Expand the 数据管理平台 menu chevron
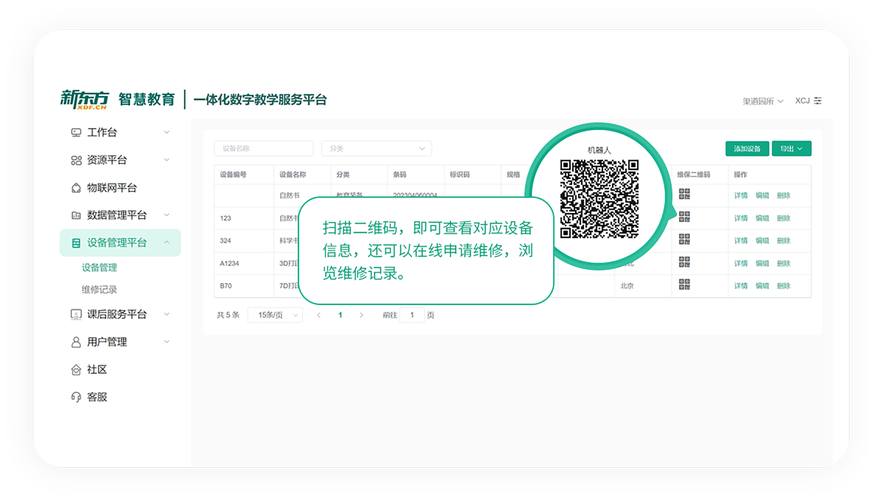Image resolution: width=878 pixels, height=500 pixels. pyautogui.click(x=166, y=215)
